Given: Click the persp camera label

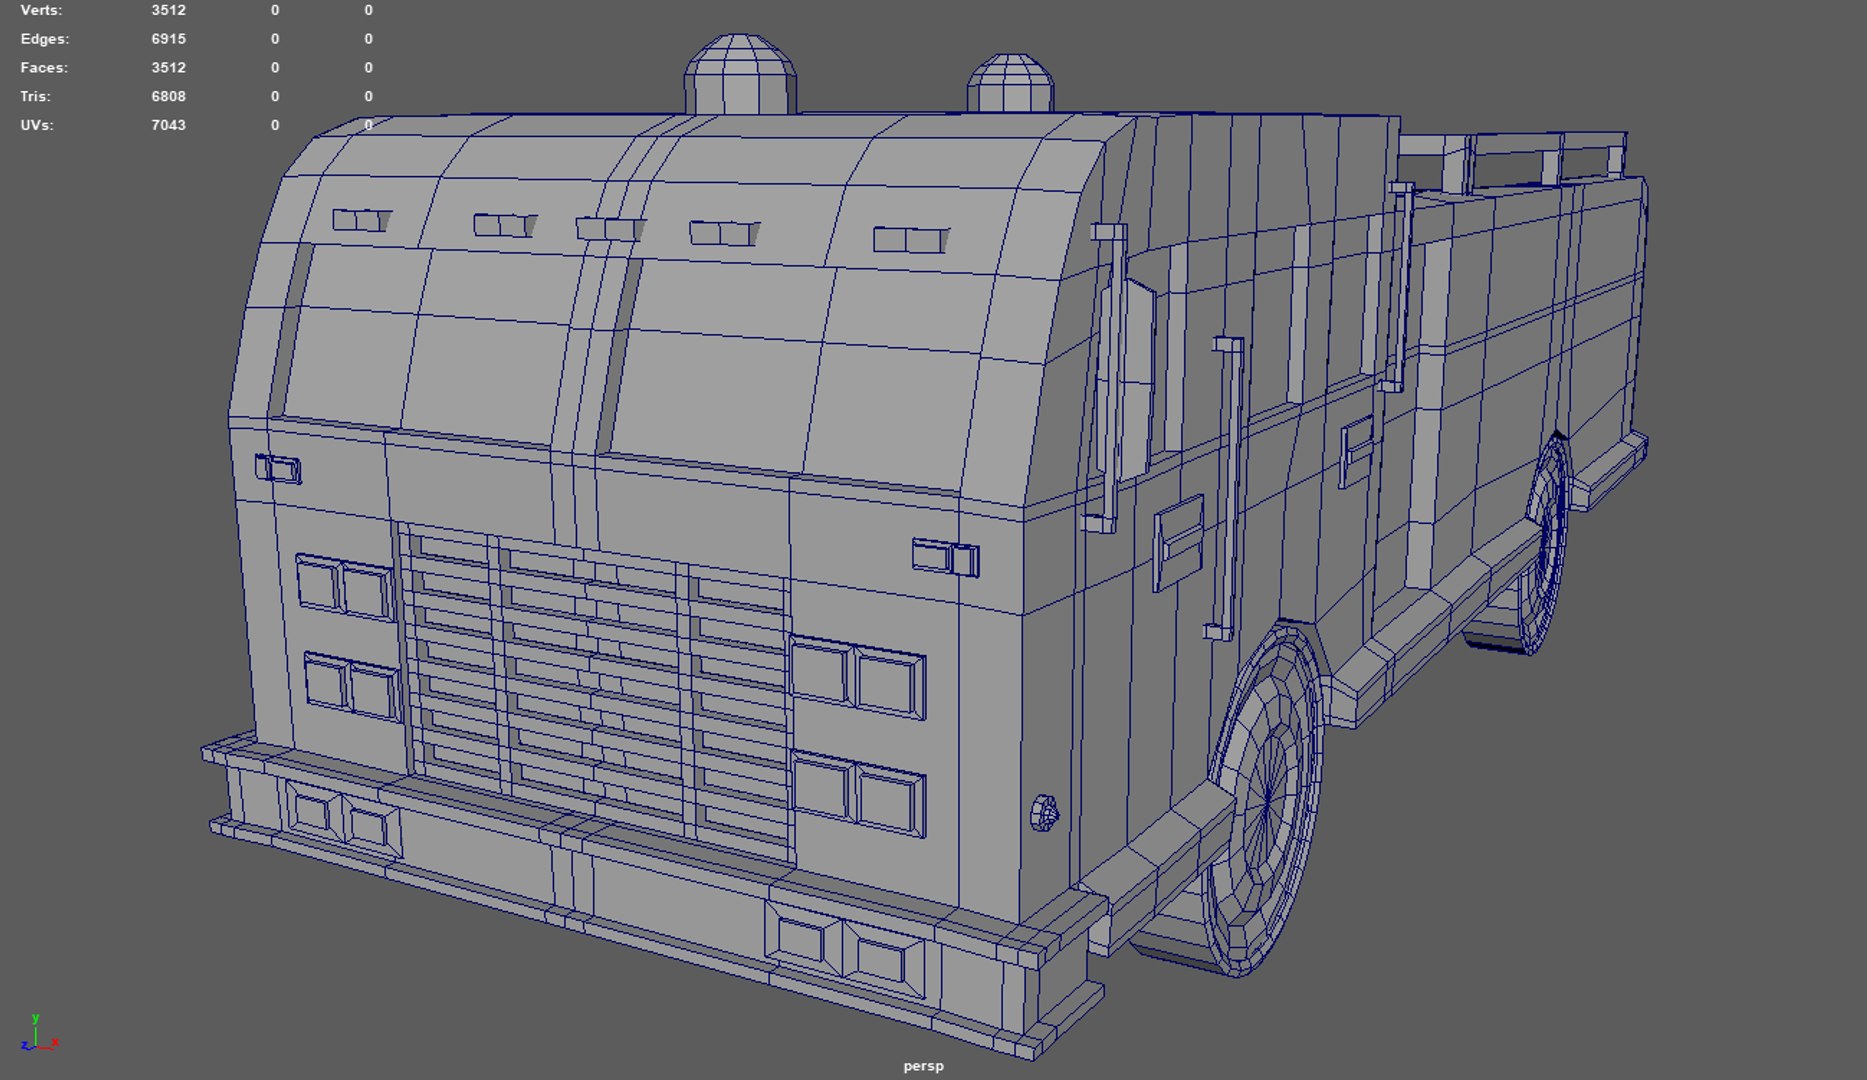Looking at the screenshot, I should pos(923,1066).
